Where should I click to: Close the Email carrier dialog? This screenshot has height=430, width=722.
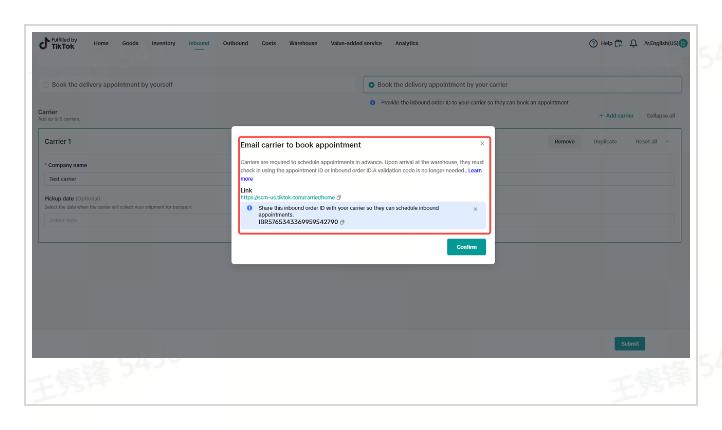point(482,143)
